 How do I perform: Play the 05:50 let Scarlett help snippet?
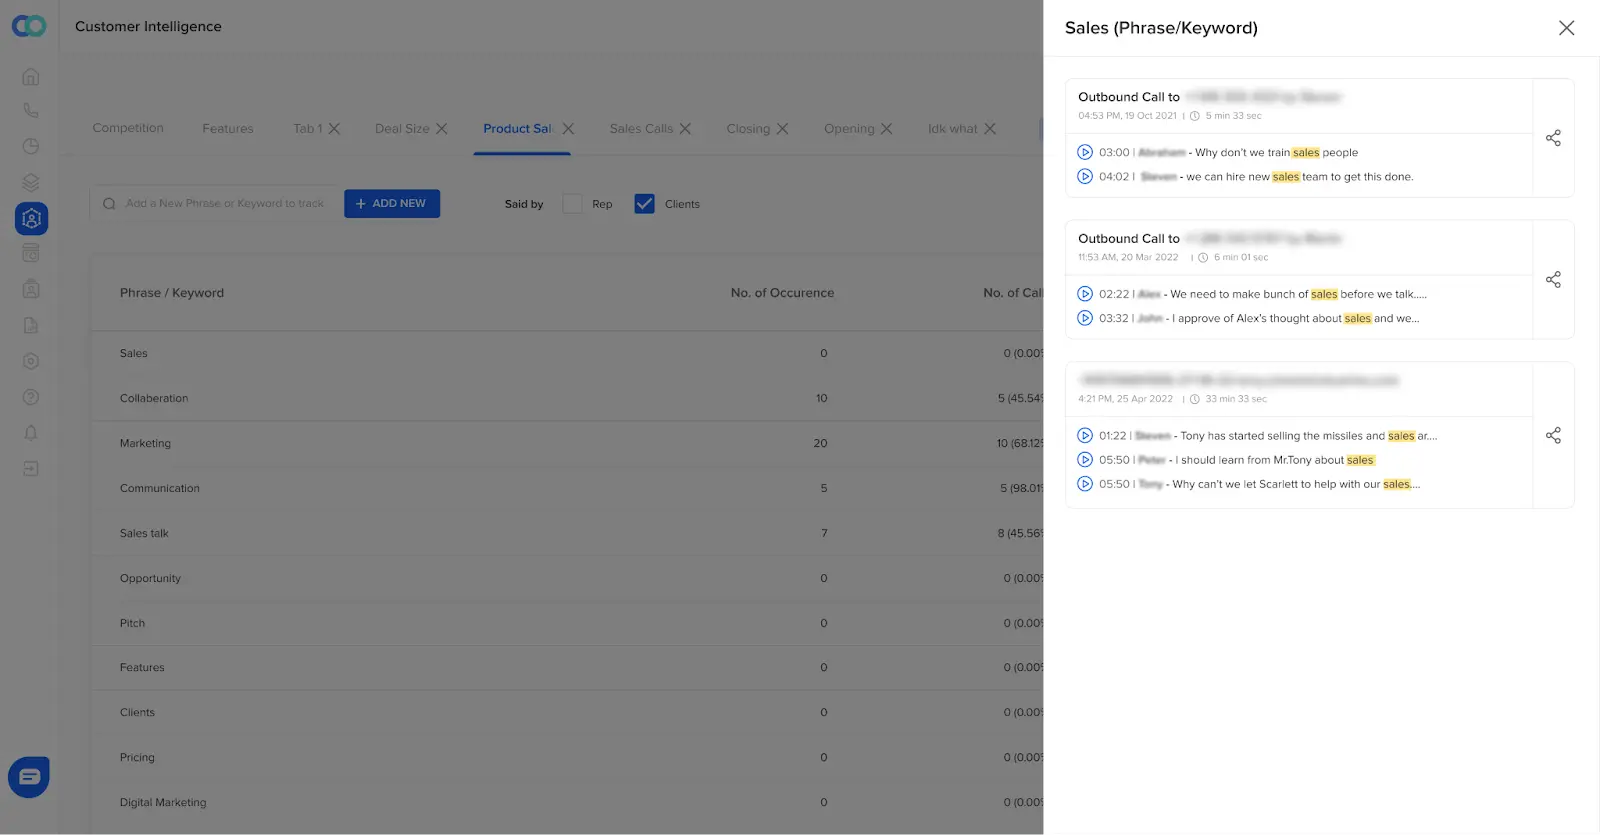(1085, 484)
